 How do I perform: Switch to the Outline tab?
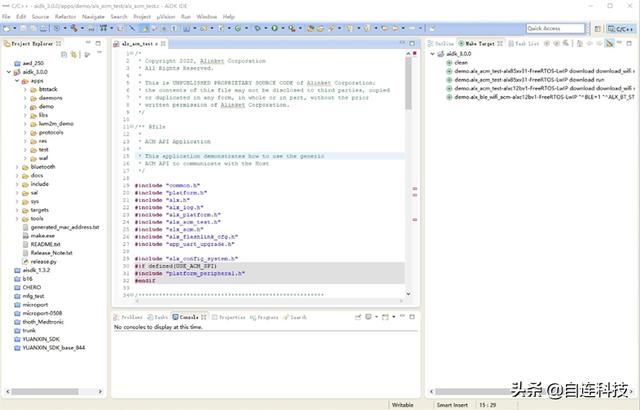pos(443,44)
